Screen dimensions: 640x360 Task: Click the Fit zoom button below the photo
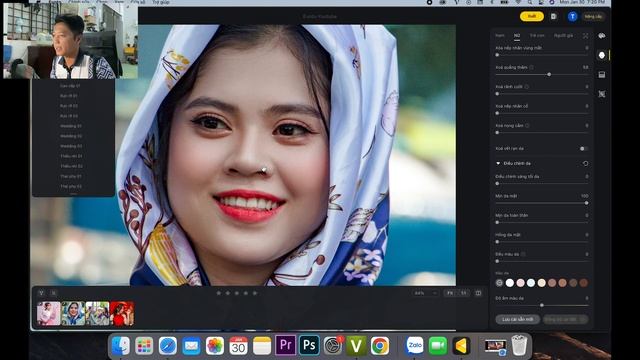pos(450,293)
